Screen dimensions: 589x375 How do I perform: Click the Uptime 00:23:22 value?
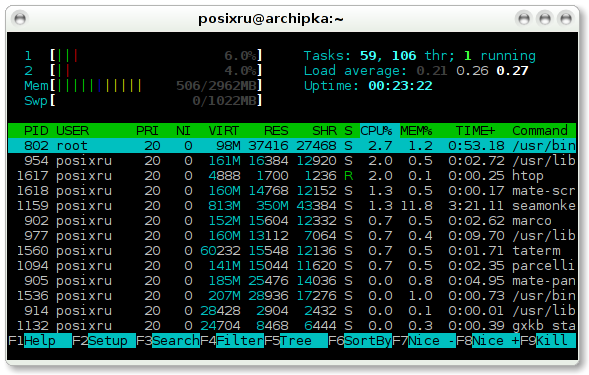pos(400,86)
